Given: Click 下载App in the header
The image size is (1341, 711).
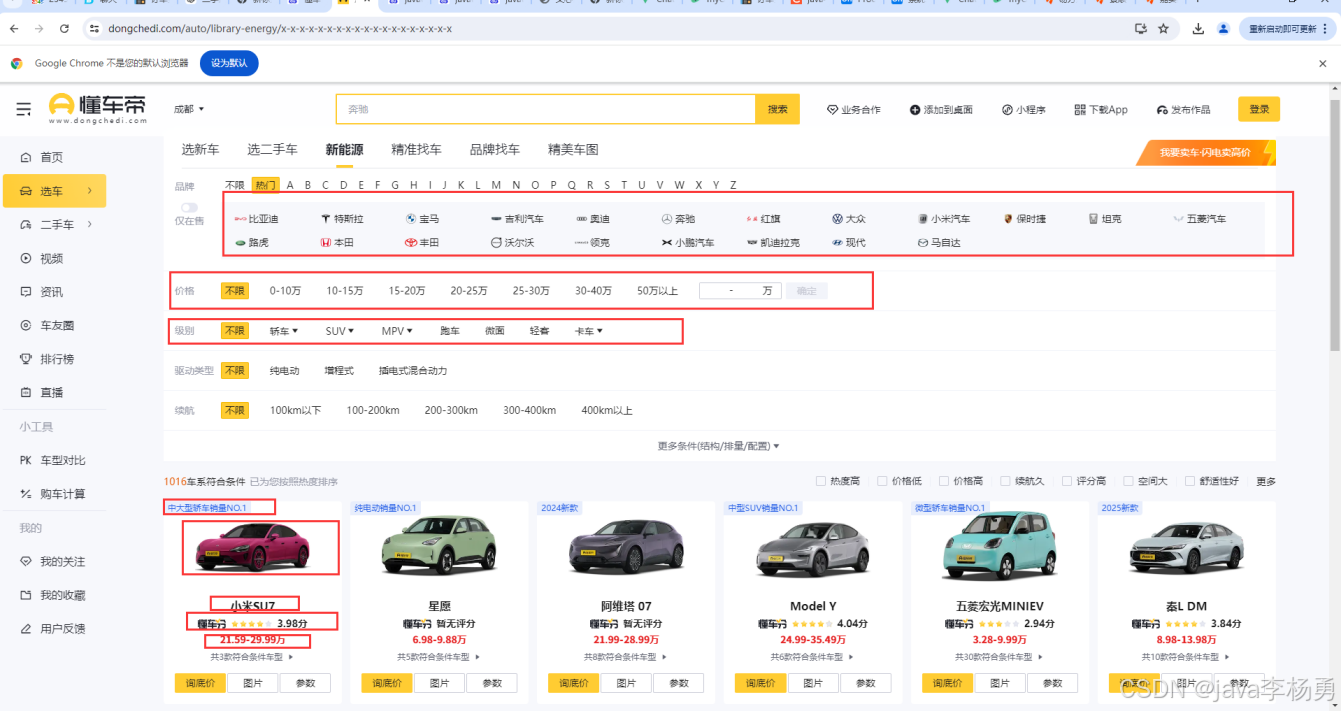Looking at the screenshot, I should coord(1101,110).
